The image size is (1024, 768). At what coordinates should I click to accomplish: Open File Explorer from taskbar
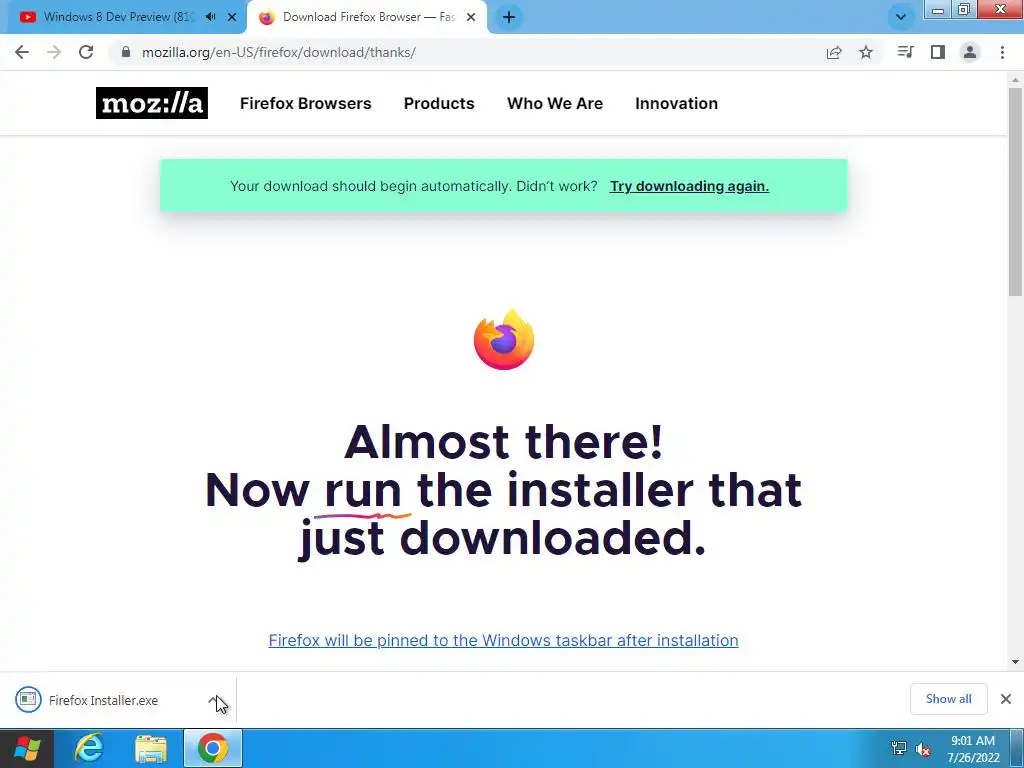151,748
